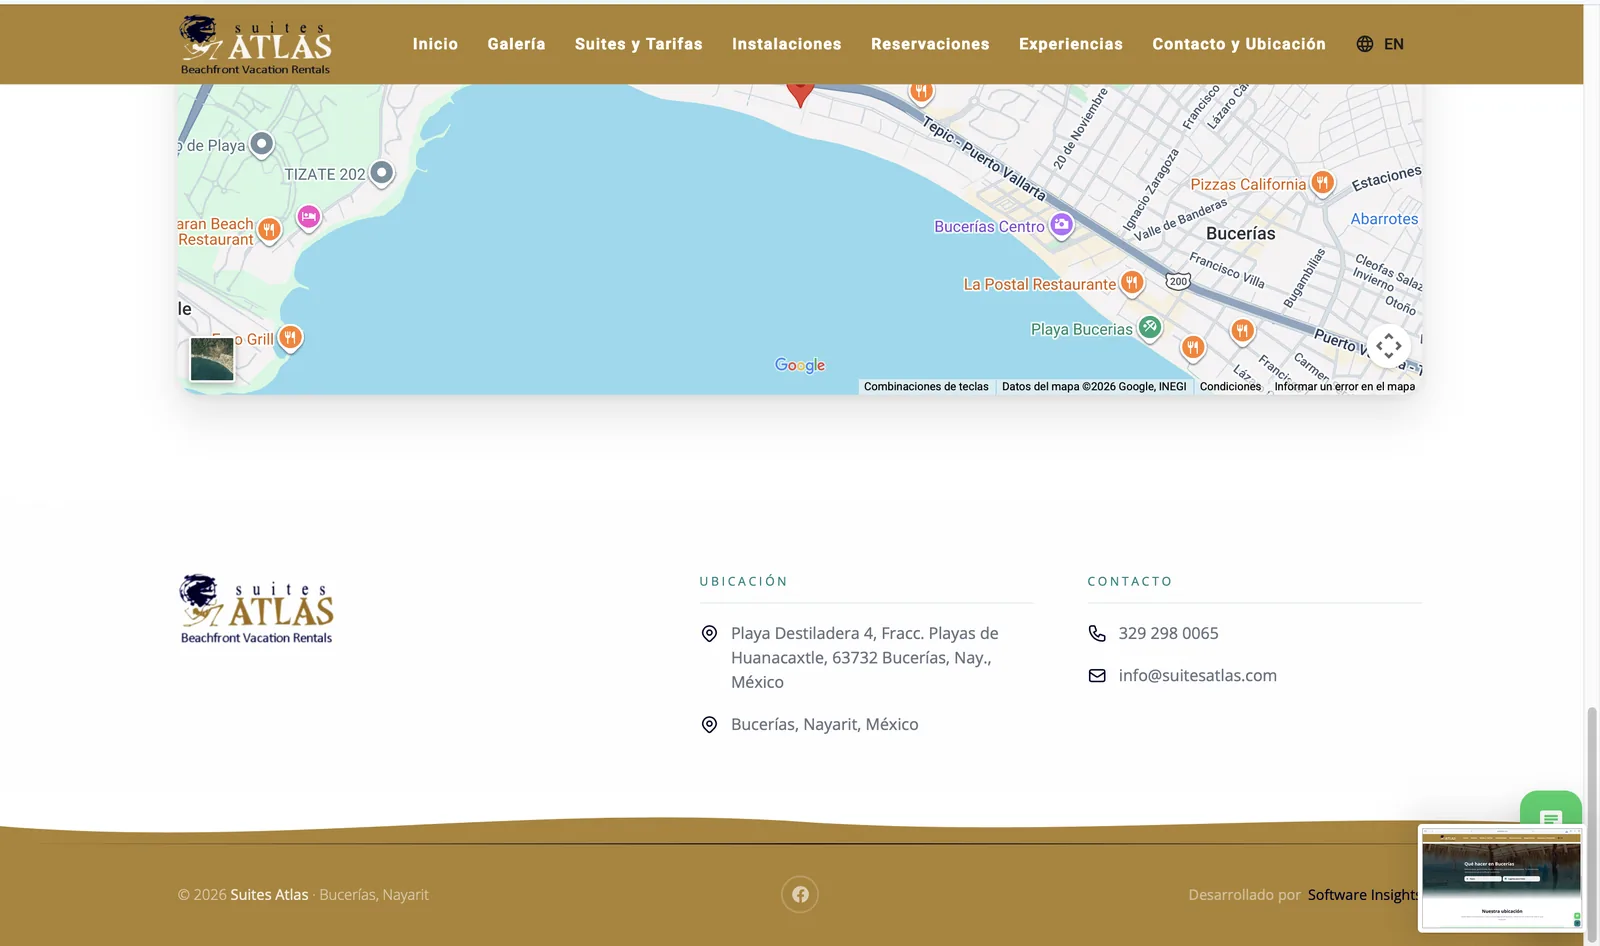Click the pin icon next to Bucerías, Nayarit
This screenshot has height=946, width=1600.
click(709, 724)
